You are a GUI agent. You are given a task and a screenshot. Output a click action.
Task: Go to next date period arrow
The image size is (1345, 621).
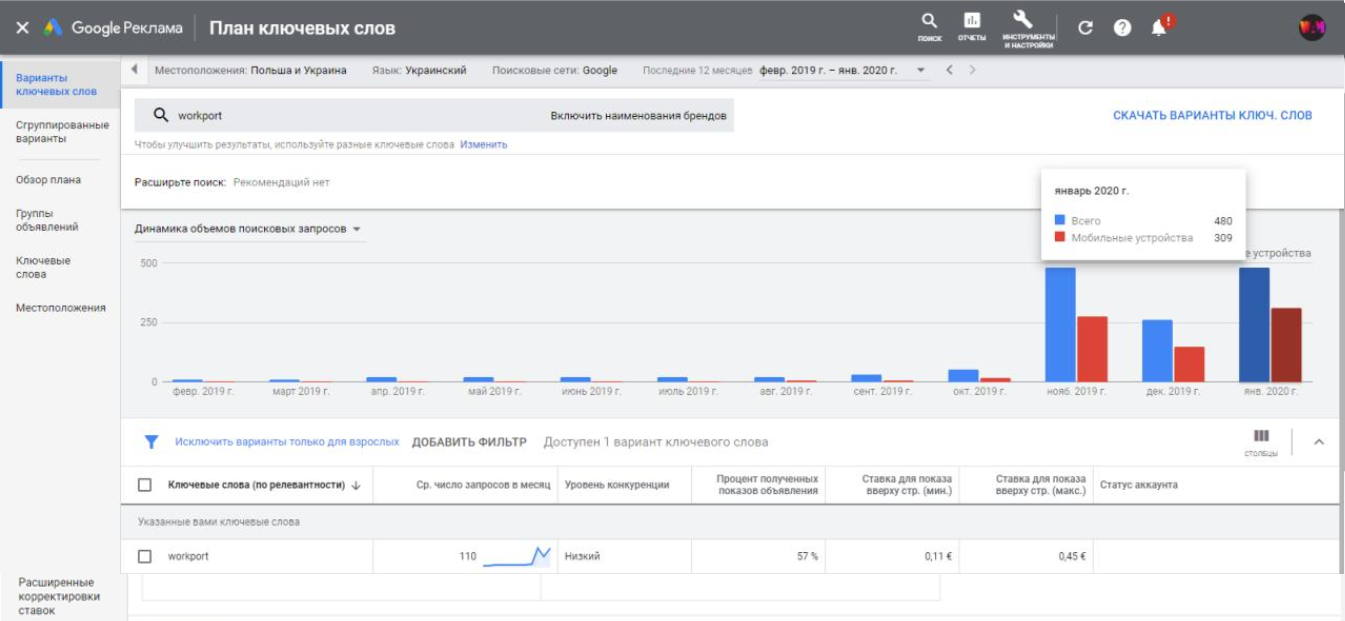point(972,70)
